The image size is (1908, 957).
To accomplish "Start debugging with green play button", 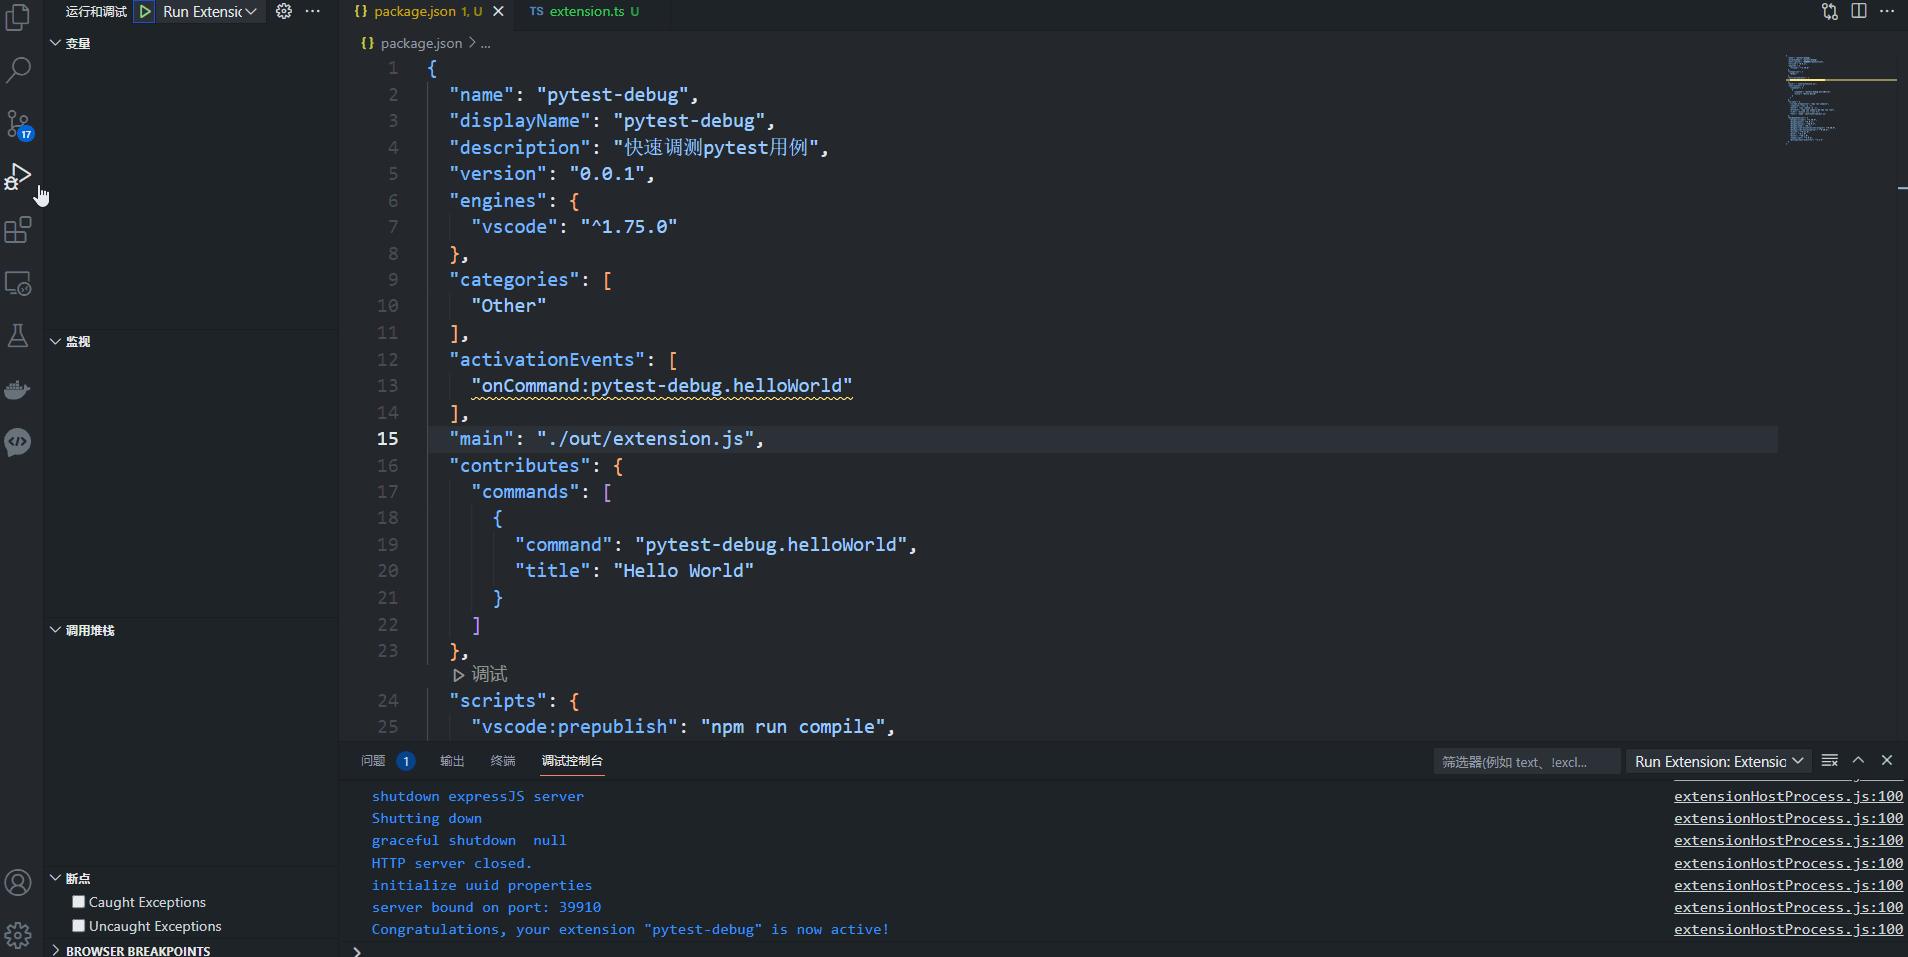I will (x=145, y=12).
